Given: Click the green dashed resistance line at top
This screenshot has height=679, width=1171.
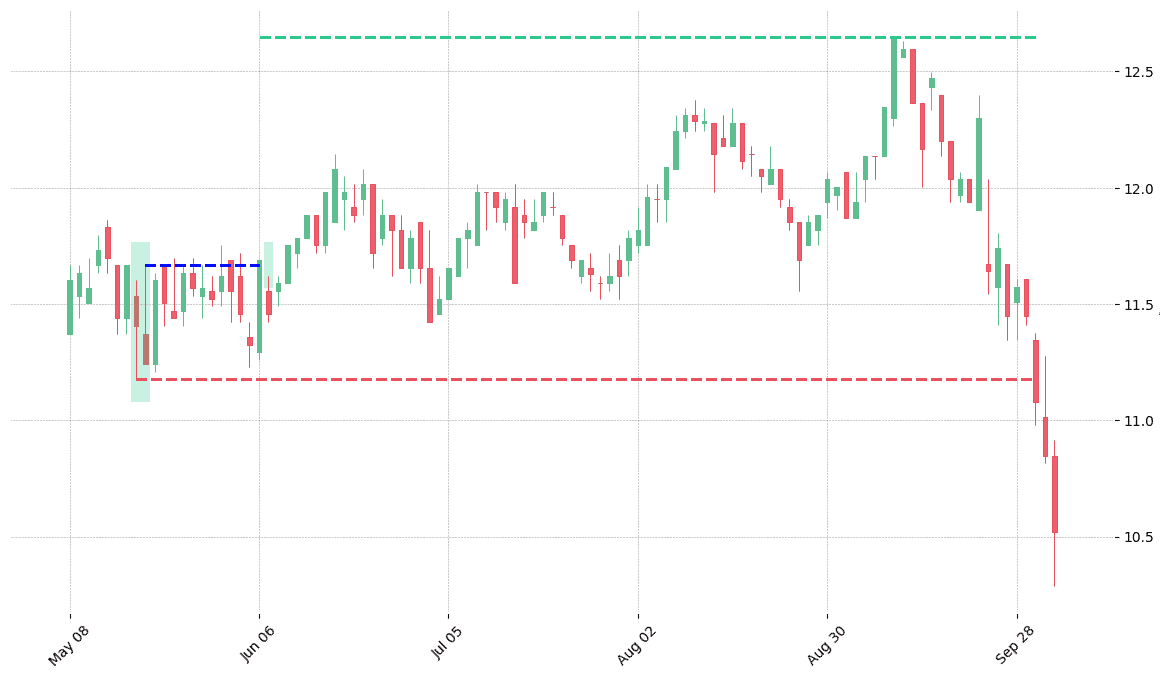Looking at the screenshot, I should coord(647,37).
